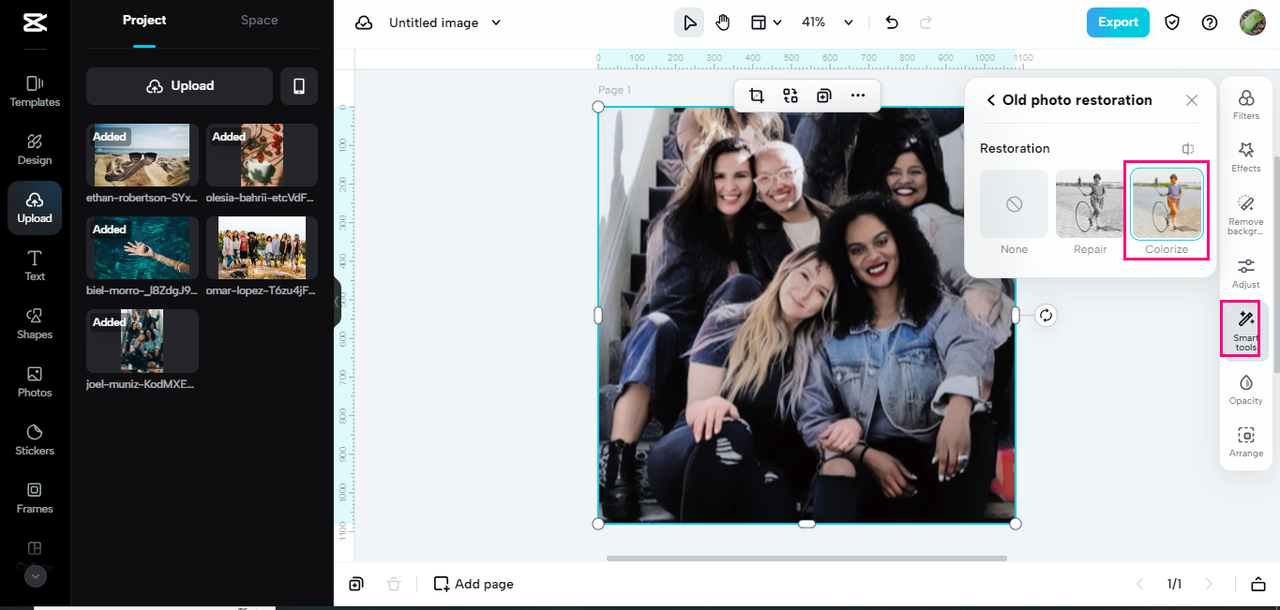Open the help question icon
The image size is (1280, 610).
[1210, 22]
